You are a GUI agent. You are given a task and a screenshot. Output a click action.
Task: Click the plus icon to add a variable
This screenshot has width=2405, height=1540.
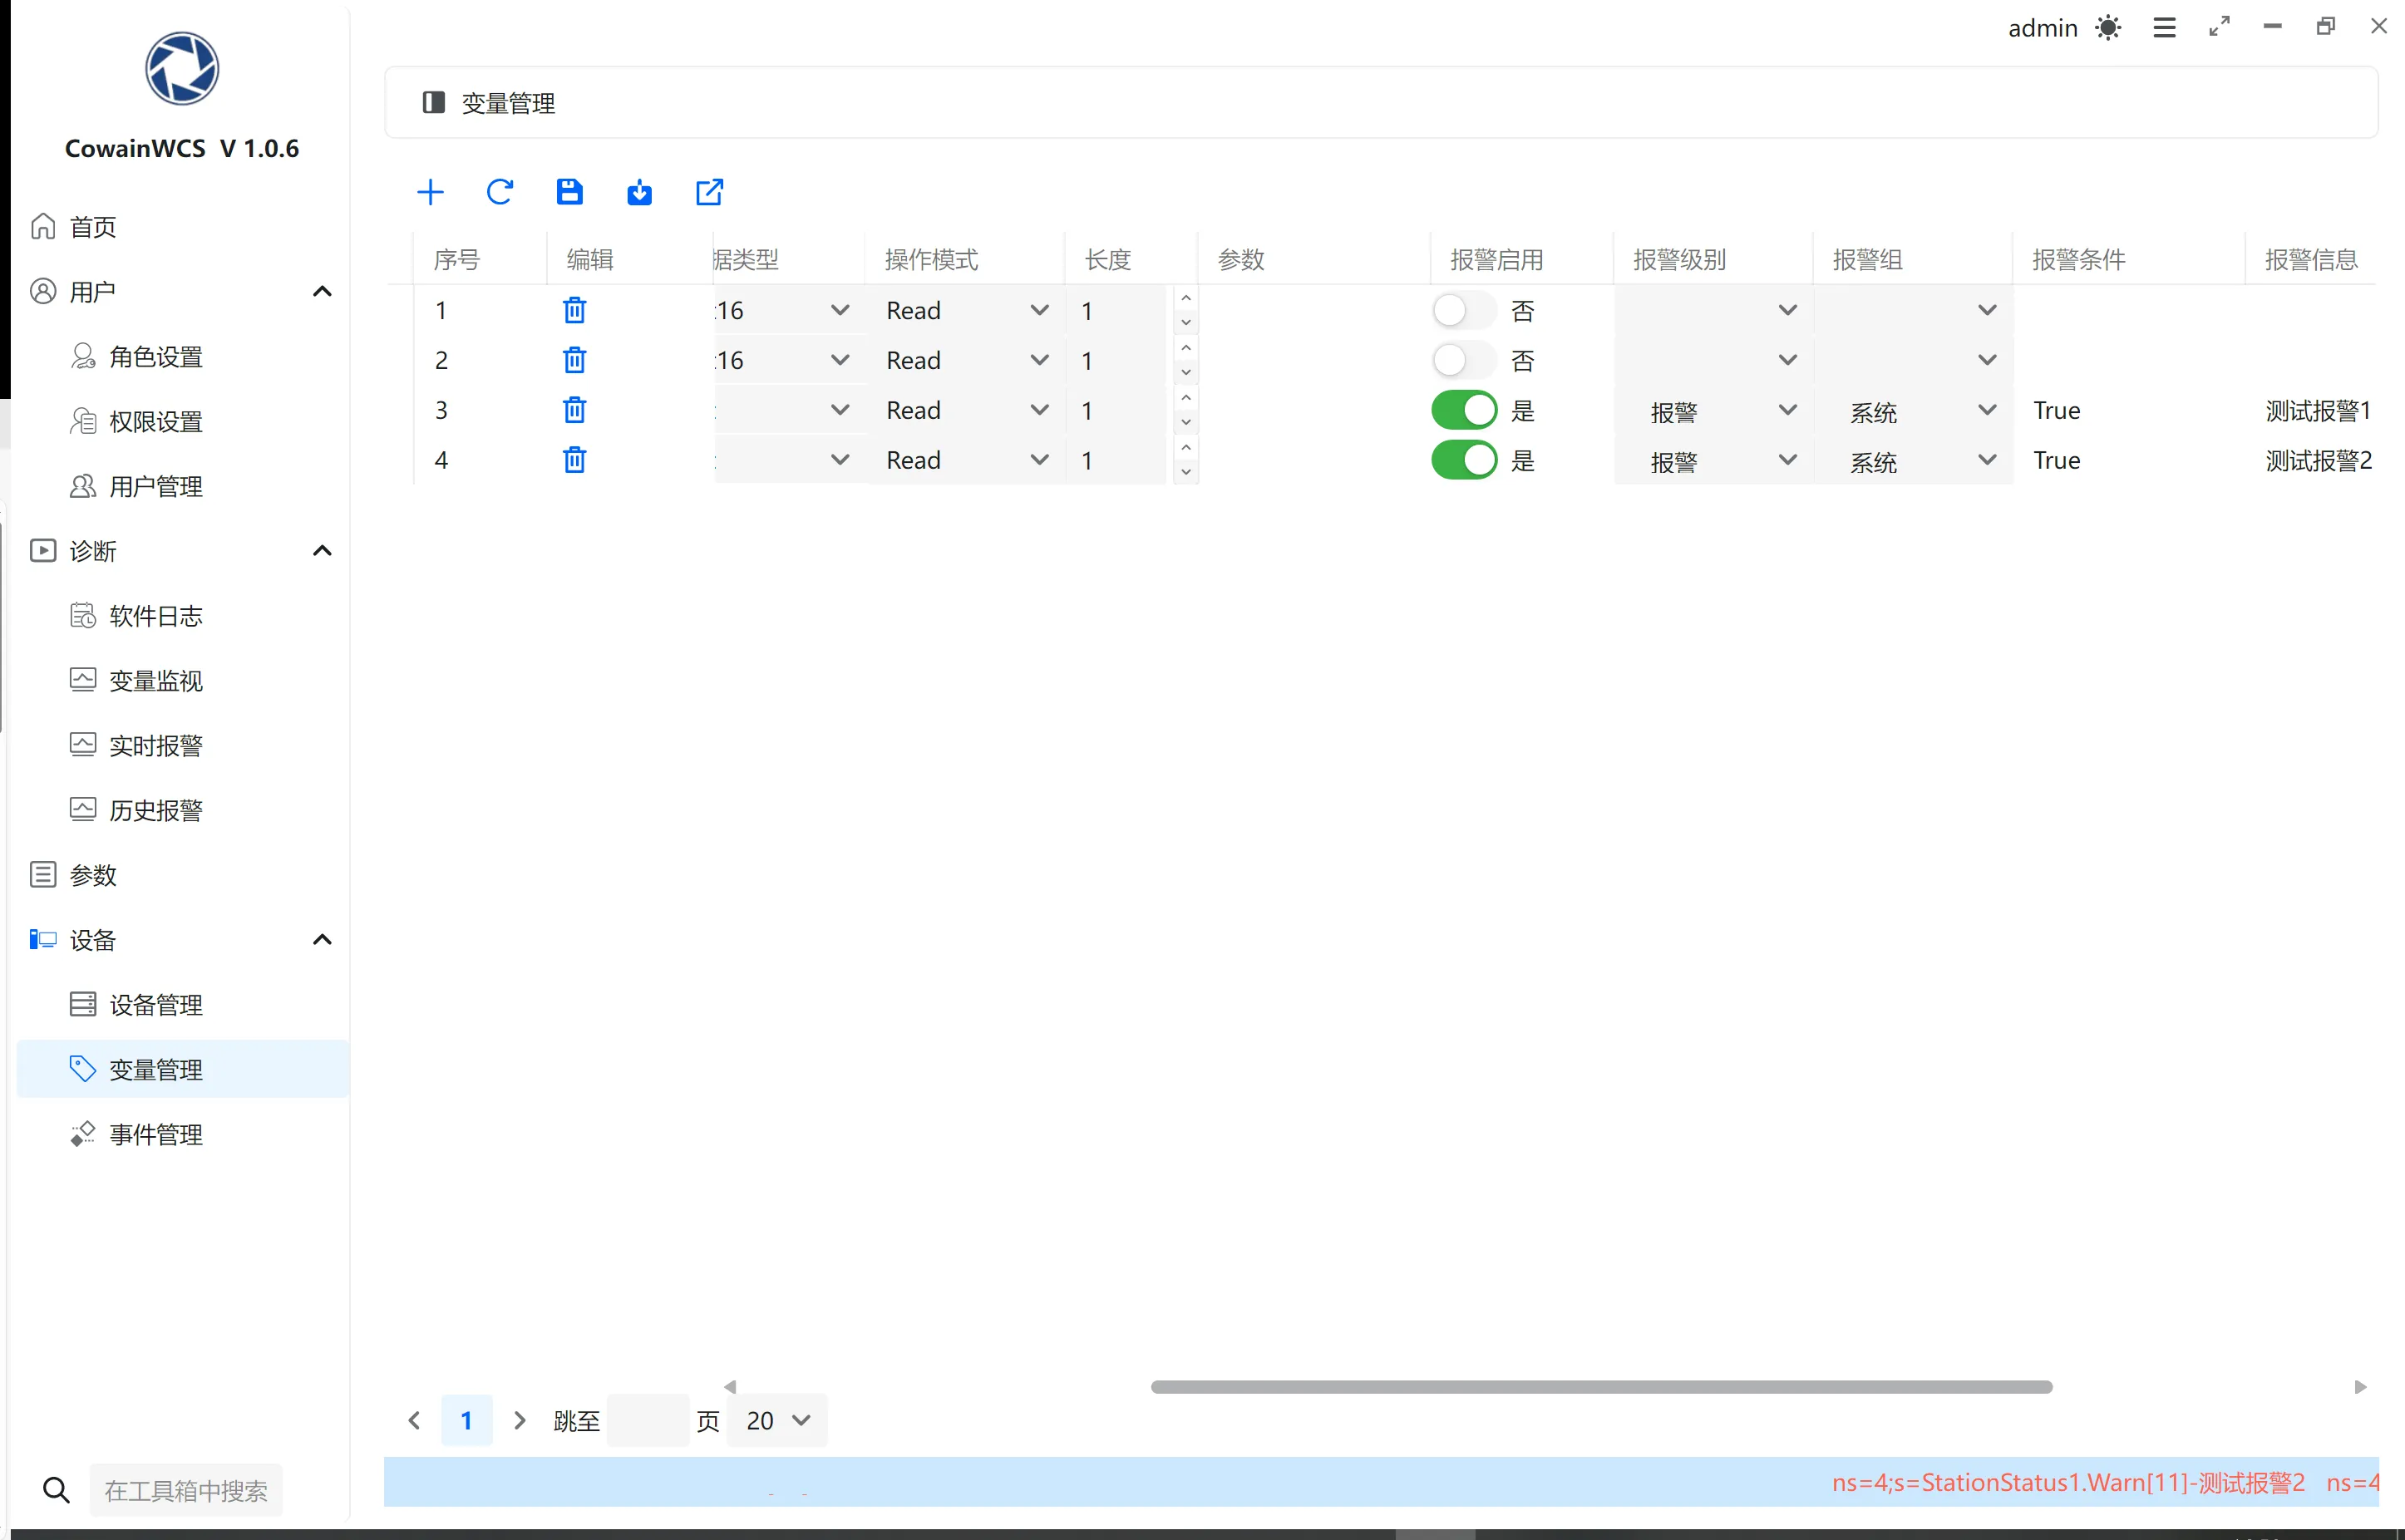430,192
